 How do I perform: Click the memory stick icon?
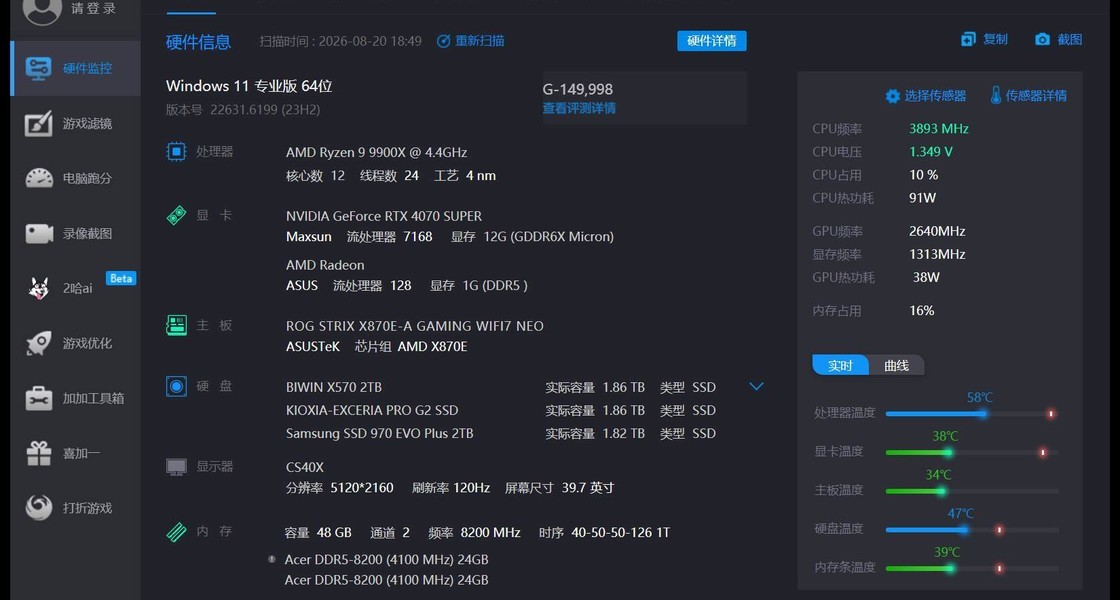[x=176, y=532]
